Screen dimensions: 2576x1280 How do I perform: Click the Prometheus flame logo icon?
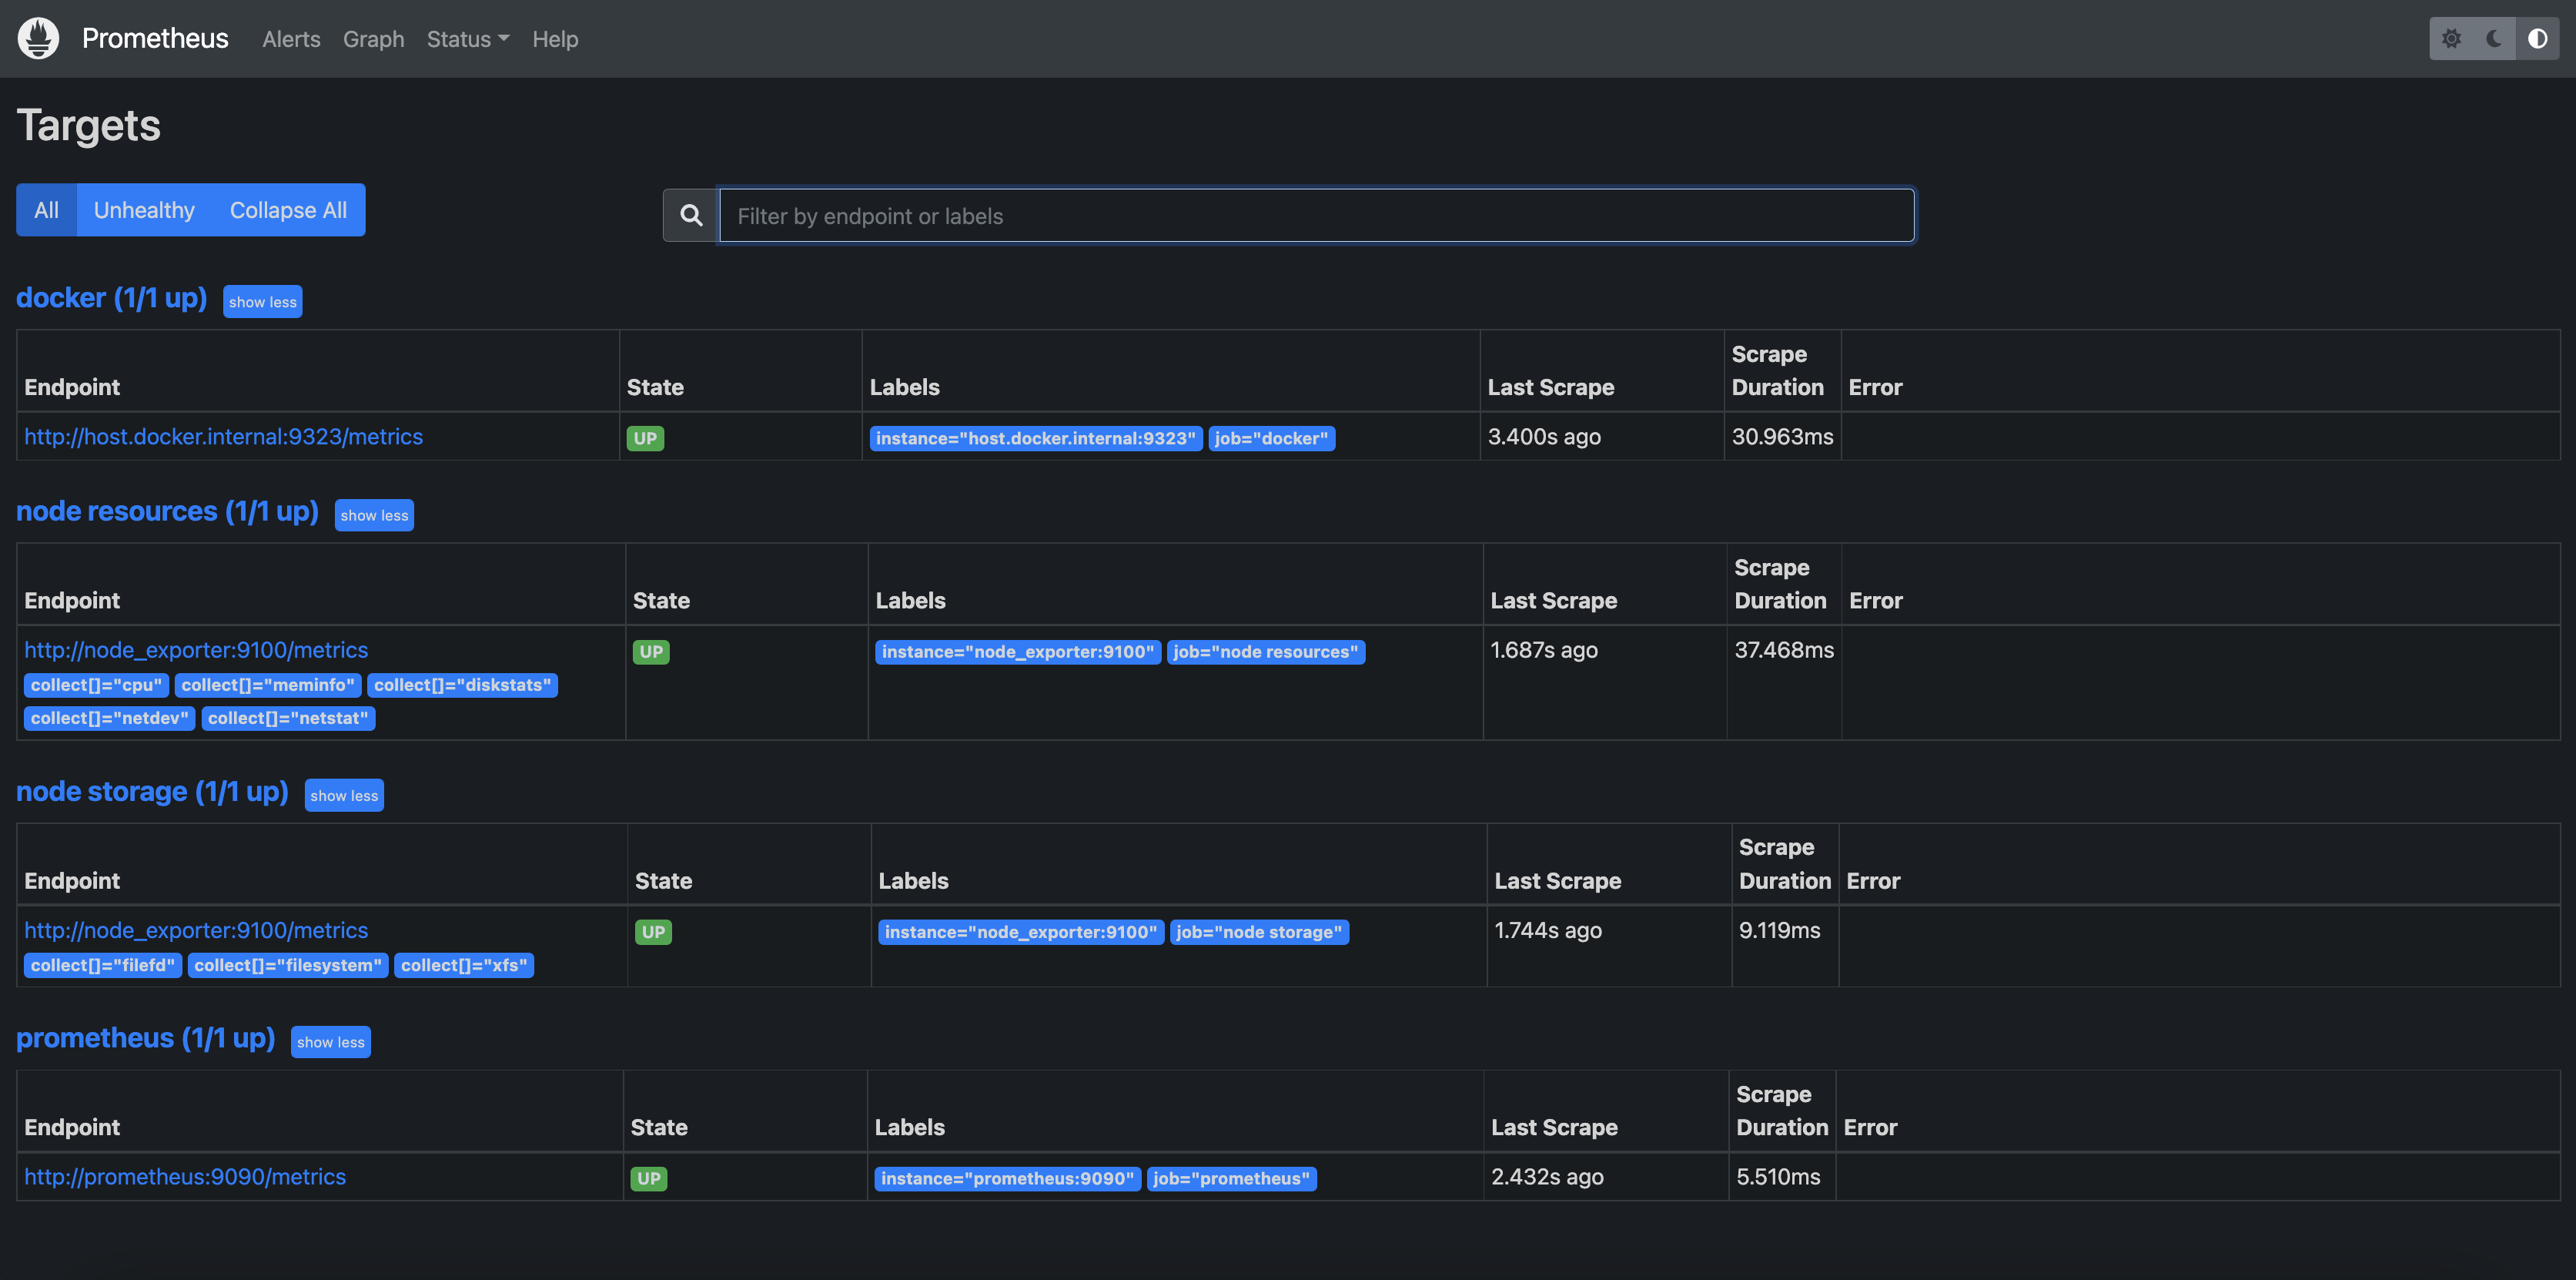(x=38, y=38)
